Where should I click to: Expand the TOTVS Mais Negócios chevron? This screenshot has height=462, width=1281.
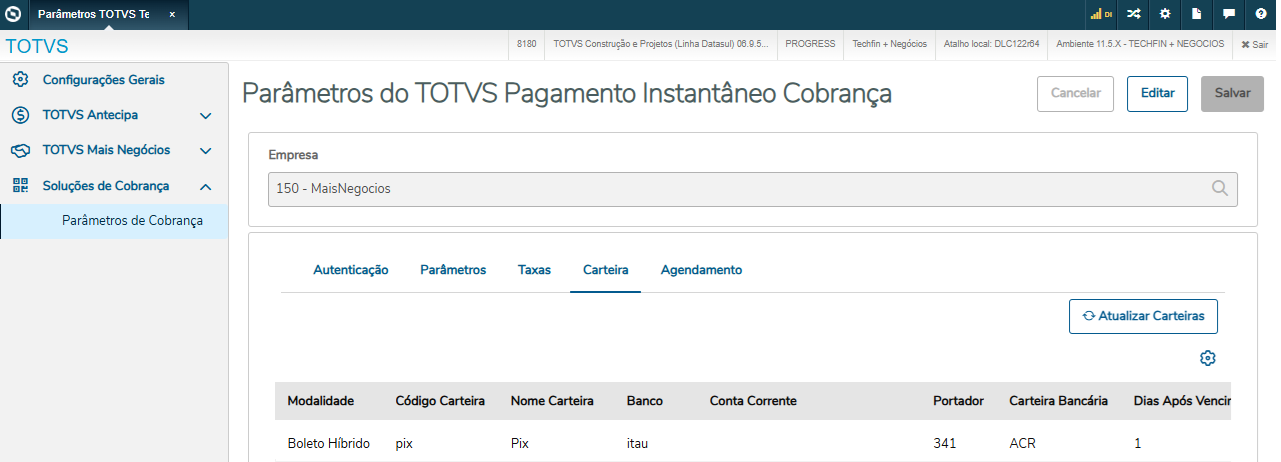(206, 151)
